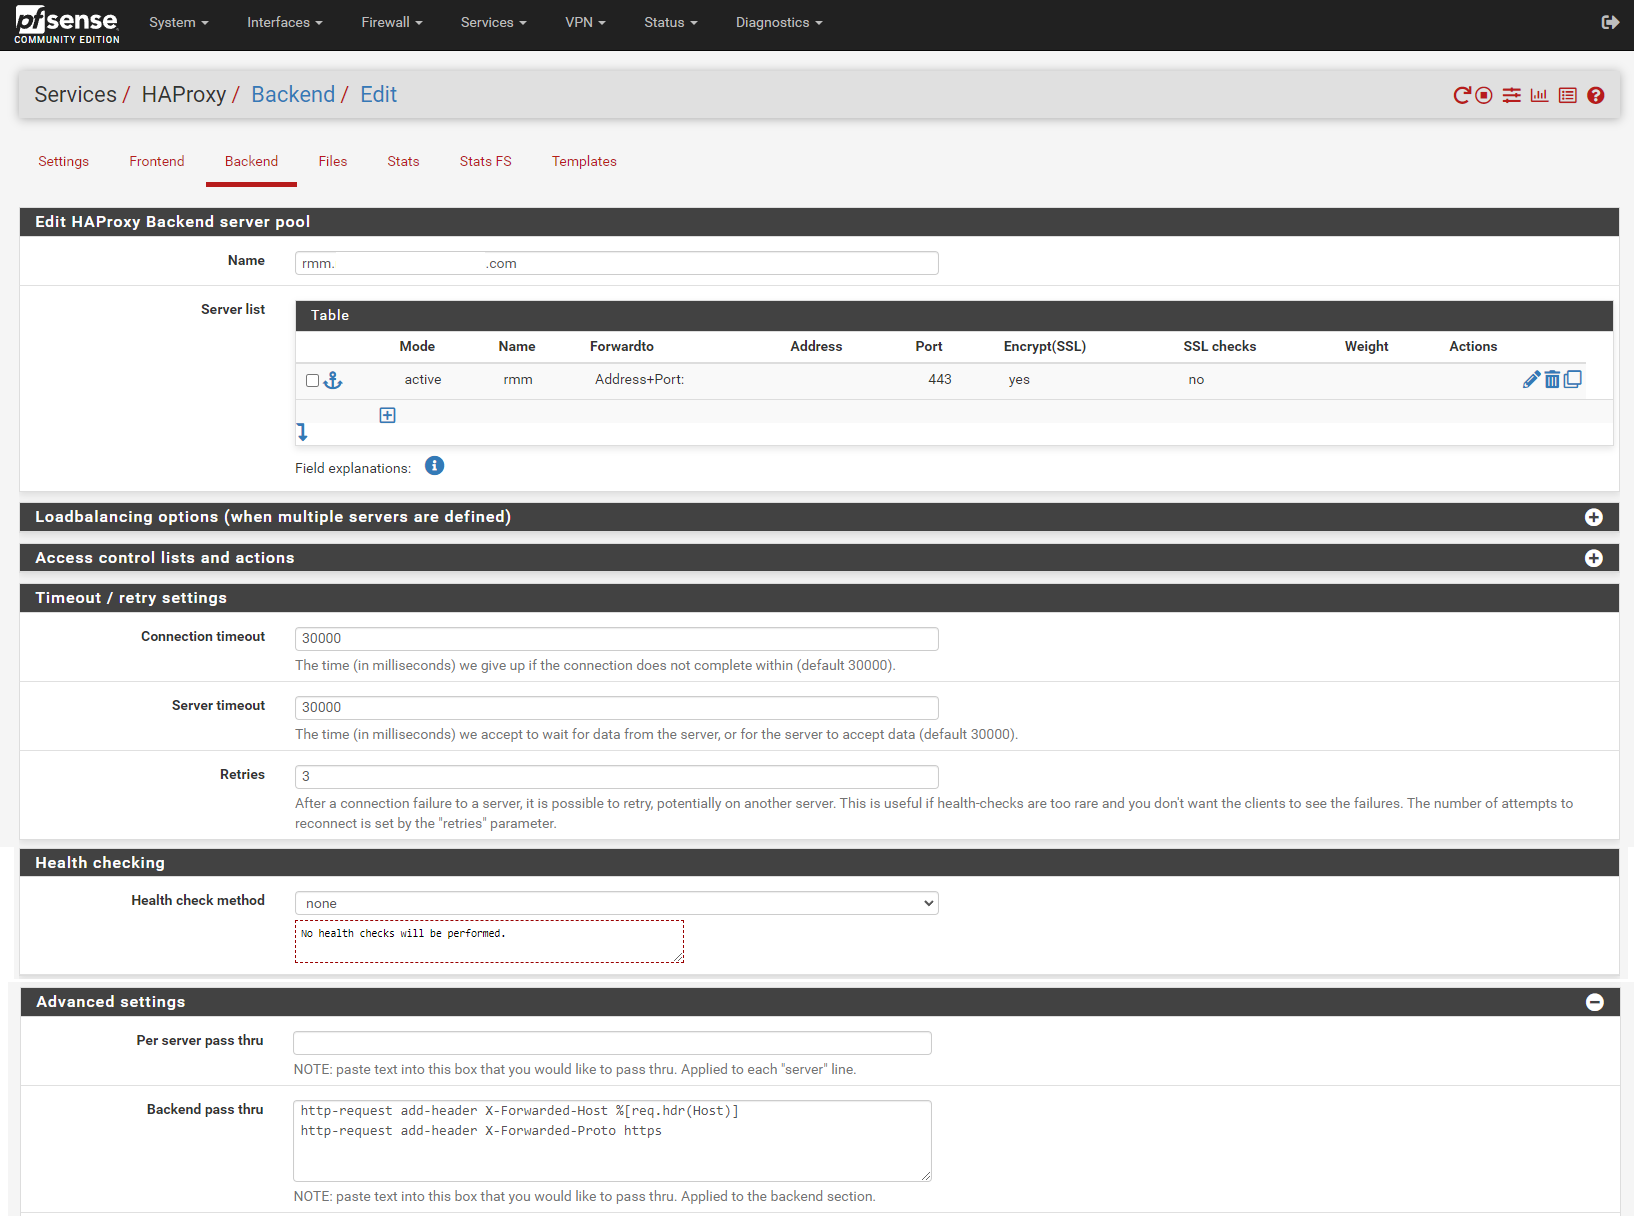Open the Status menu
The width and height of the screenshot is (1636, 1216).
[671, 22]
